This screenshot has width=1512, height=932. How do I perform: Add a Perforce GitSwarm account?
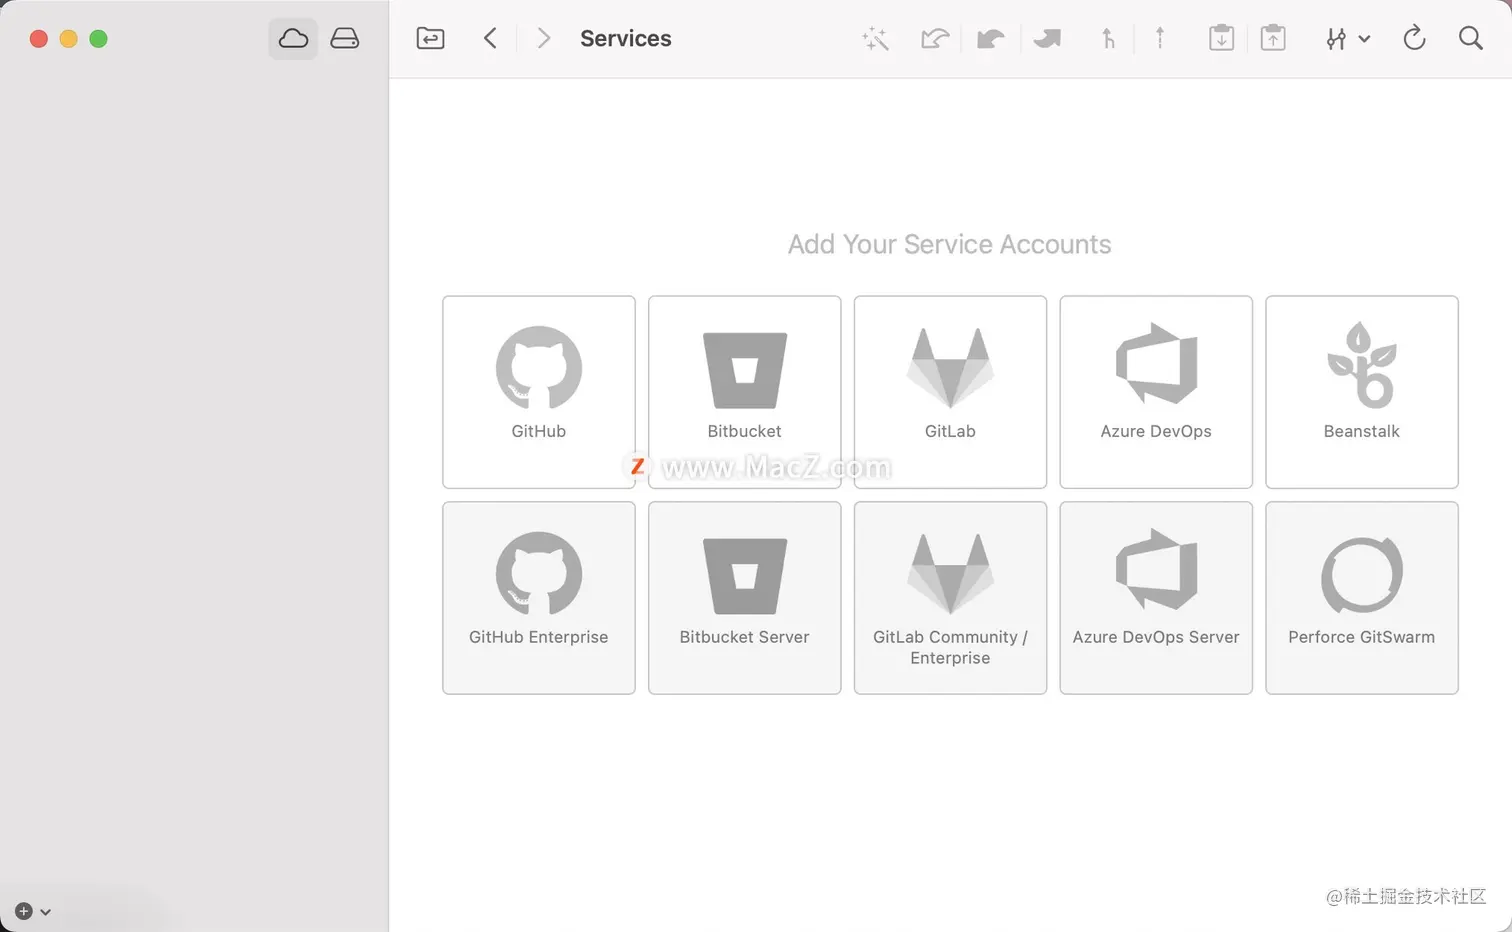(1362, 598)
